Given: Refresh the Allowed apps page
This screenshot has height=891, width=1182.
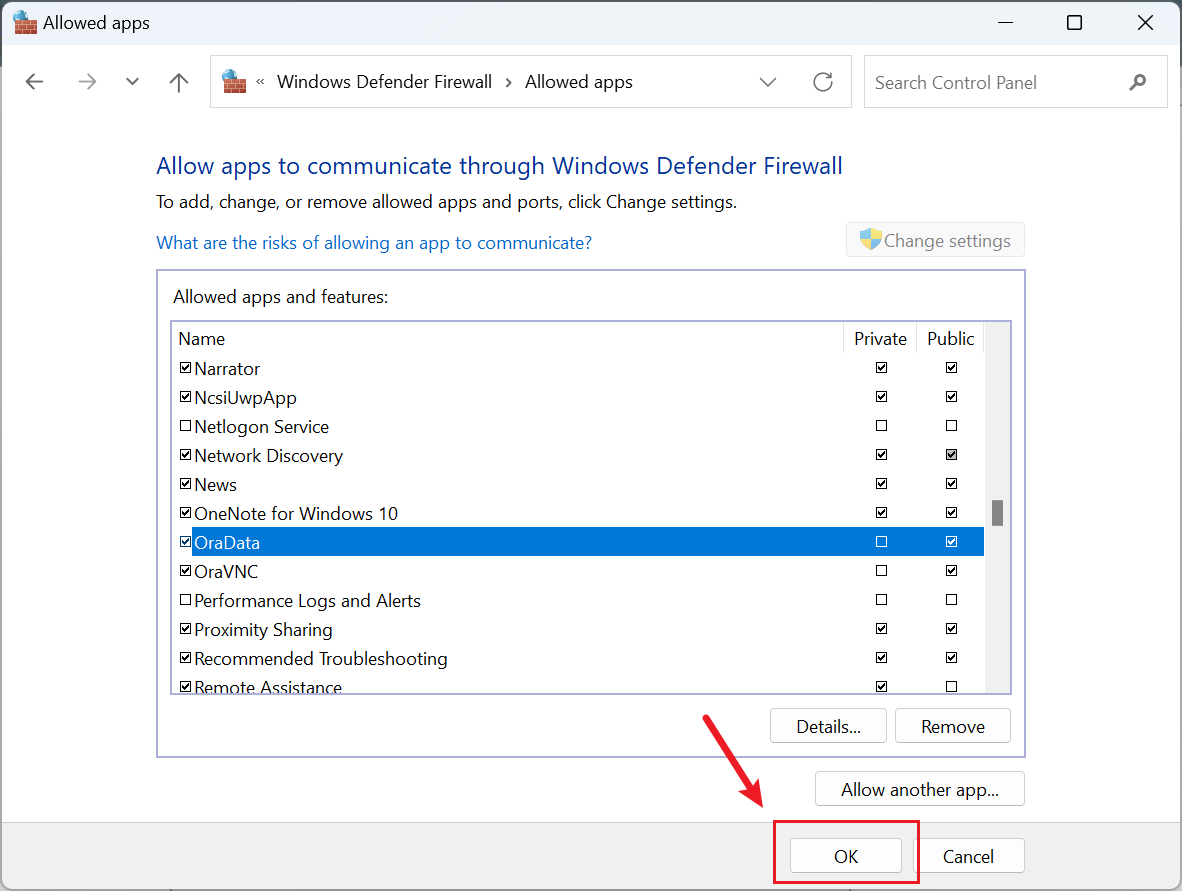Looking at the screenshot, I should [x=822, y=81].
